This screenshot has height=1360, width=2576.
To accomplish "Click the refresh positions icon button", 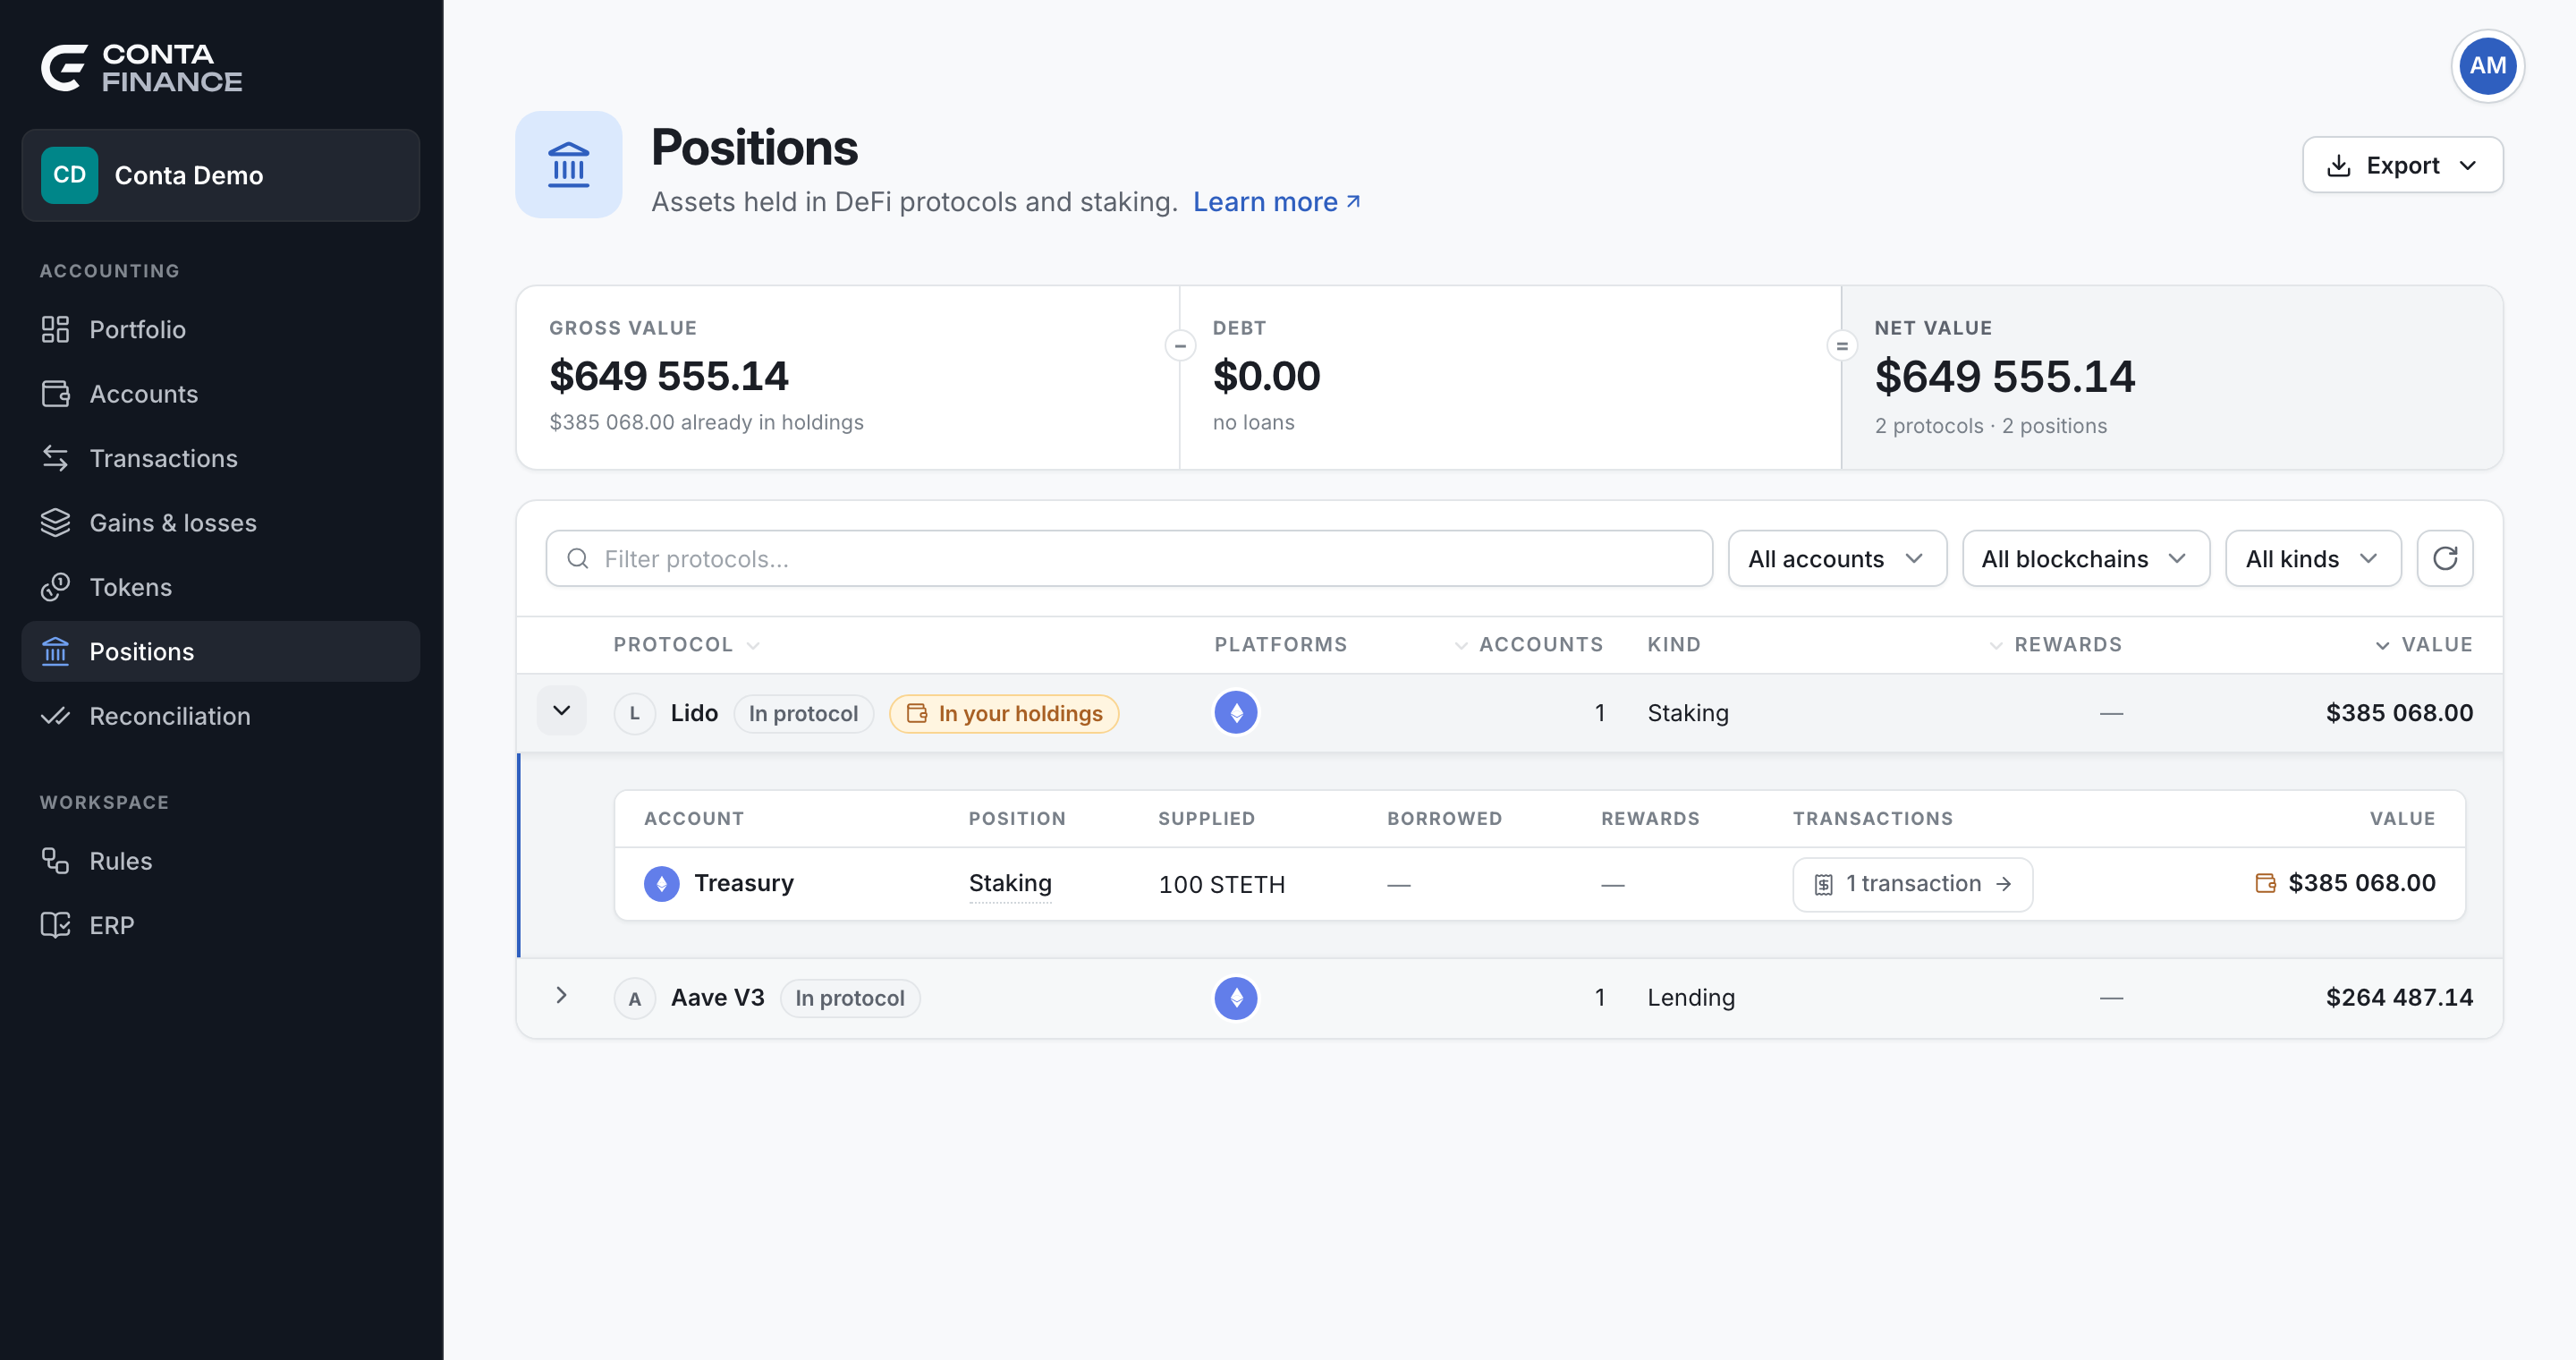I will tap(2444, 558).
